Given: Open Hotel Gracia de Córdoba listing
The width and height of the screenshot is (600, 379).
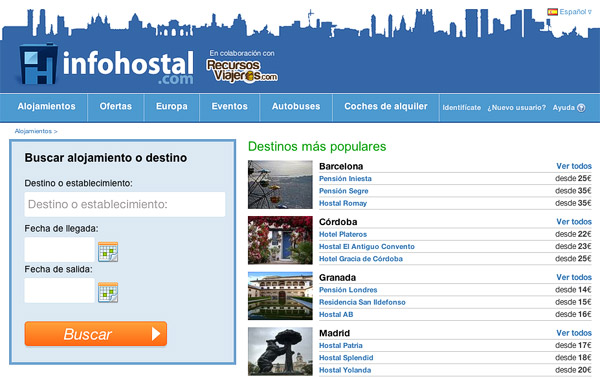Looking at the screenshot, I should coord(361,259).
